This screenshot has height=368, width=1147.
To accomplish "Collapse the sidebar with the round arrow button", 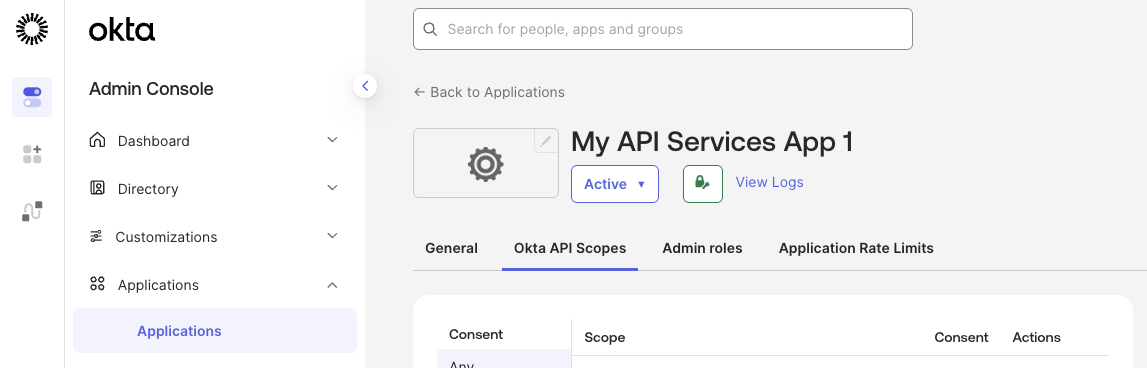I will [365, 86].
